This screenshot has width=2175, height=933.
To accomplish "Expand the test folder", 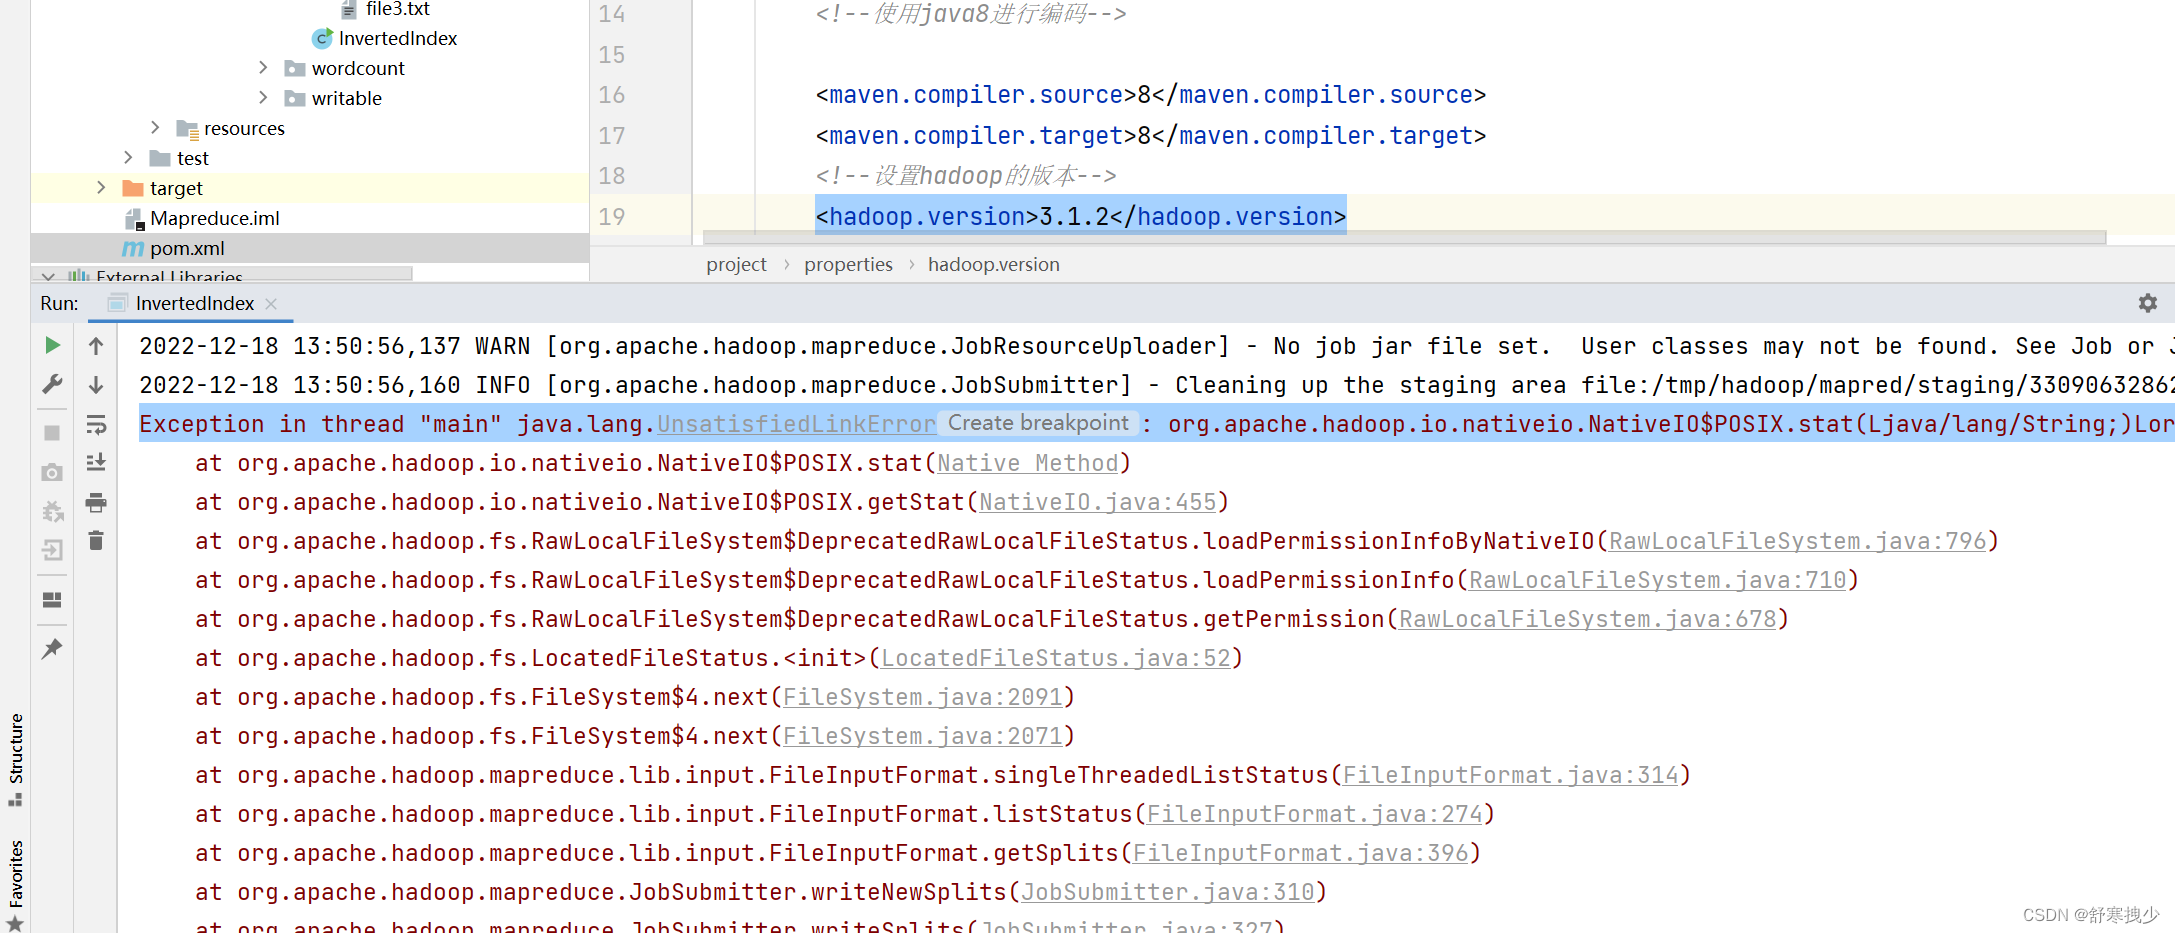I will pos(128,158).
